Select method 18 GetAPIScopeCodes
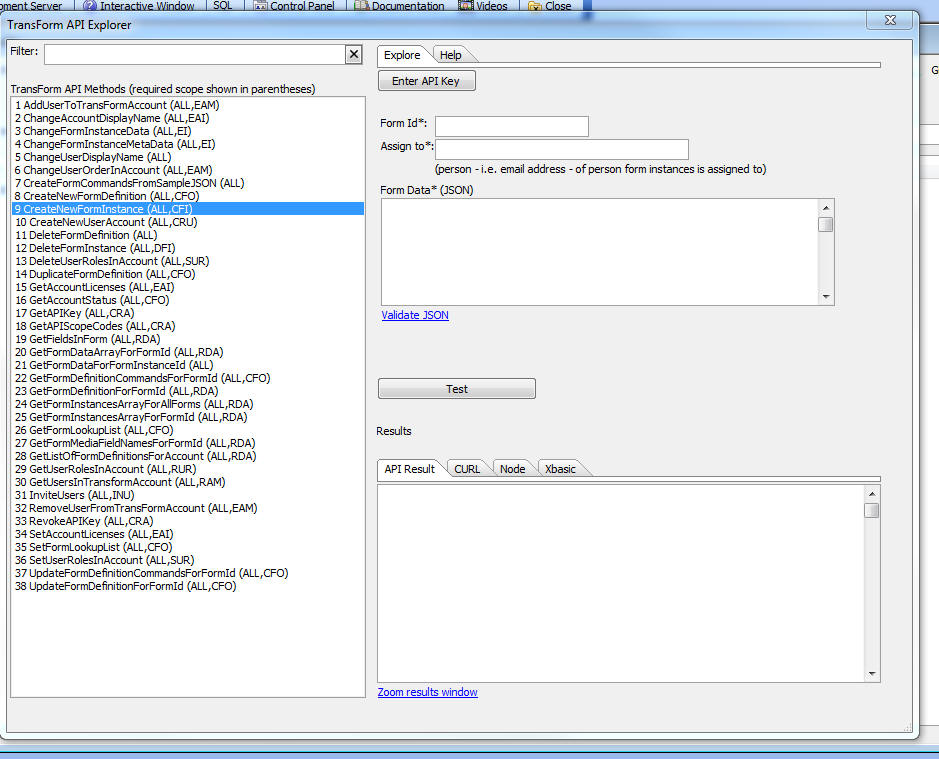 tap(187, 326)
